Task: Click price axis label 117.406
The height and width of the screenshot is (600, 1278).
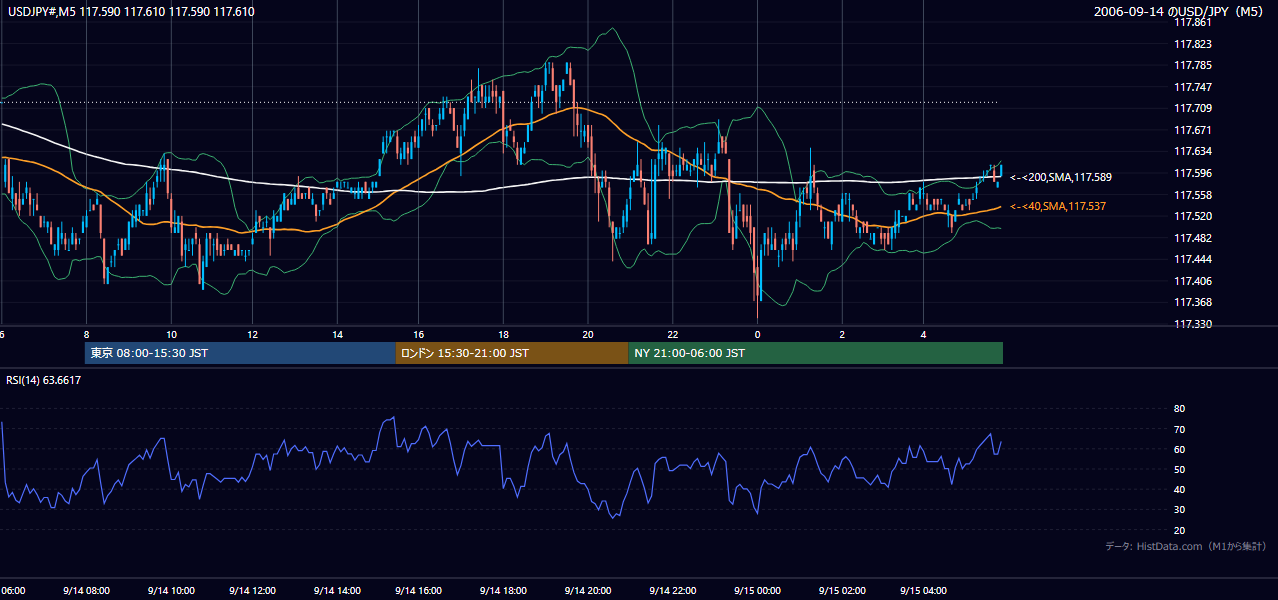Action: 1192,281
